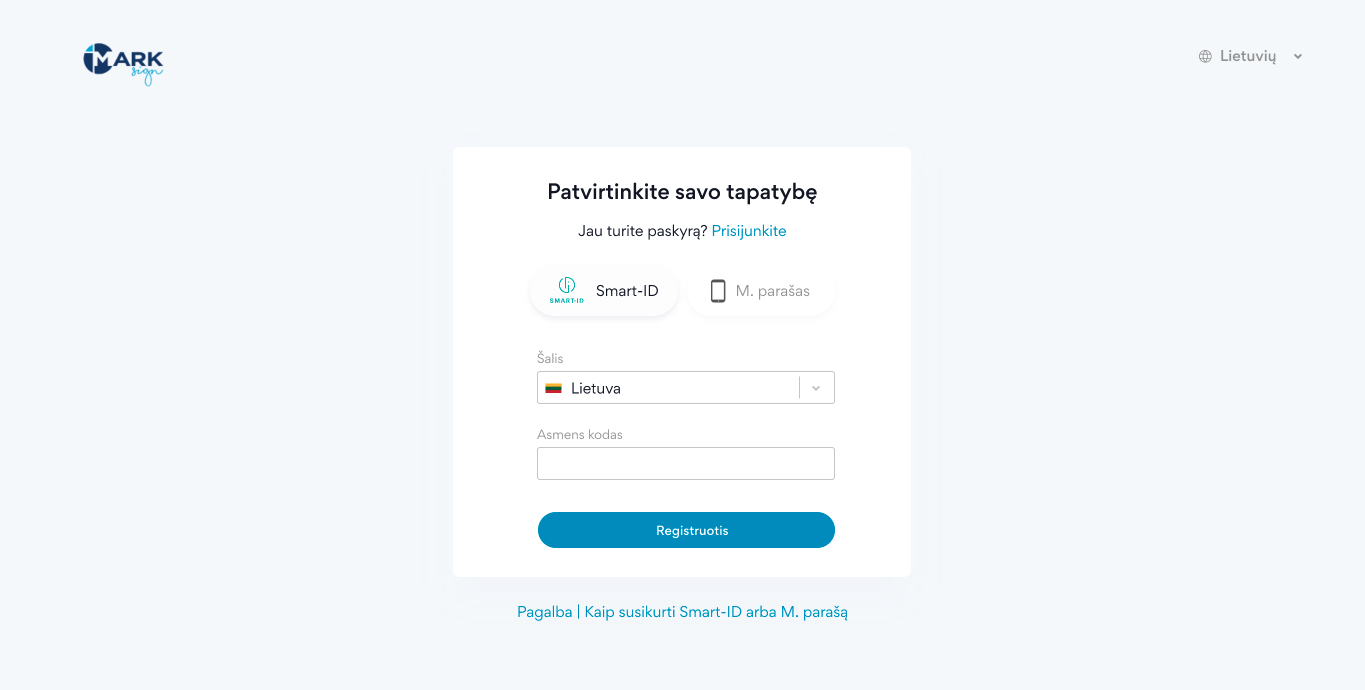Viewport: 1365px width, 690px height.
Task: Click the Šalis field label
Action: pyautogui.click(x=550, y=358)
